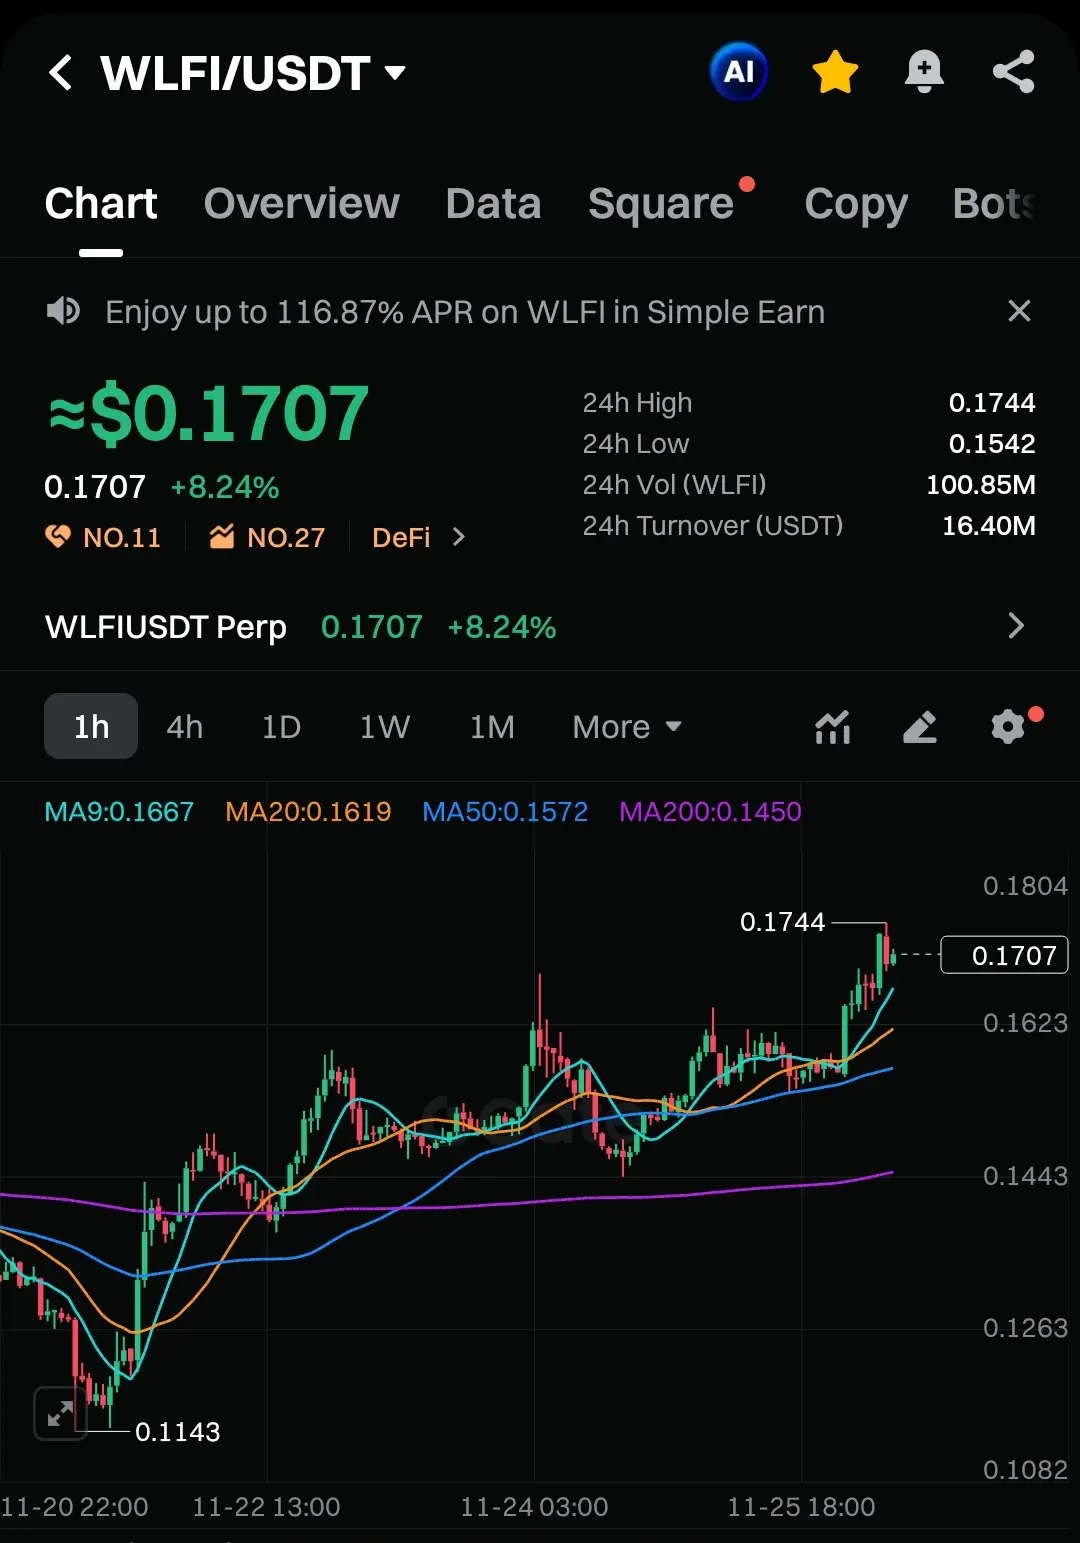The image size is (1080, 1543).
Task: Tap the +8.24% change under price
Action: (225, 487)
